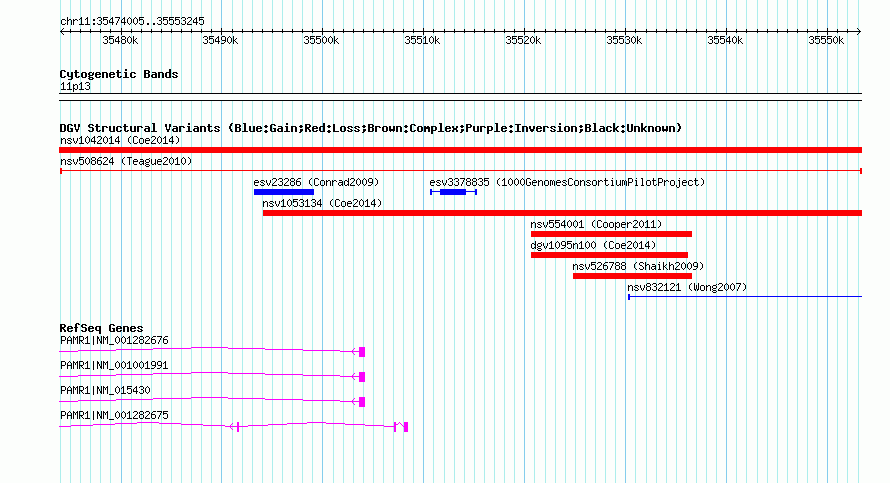890x483 pixels.
Task: Select the nsv1053134 (Coe2014) text label
Action: point(322,203)
